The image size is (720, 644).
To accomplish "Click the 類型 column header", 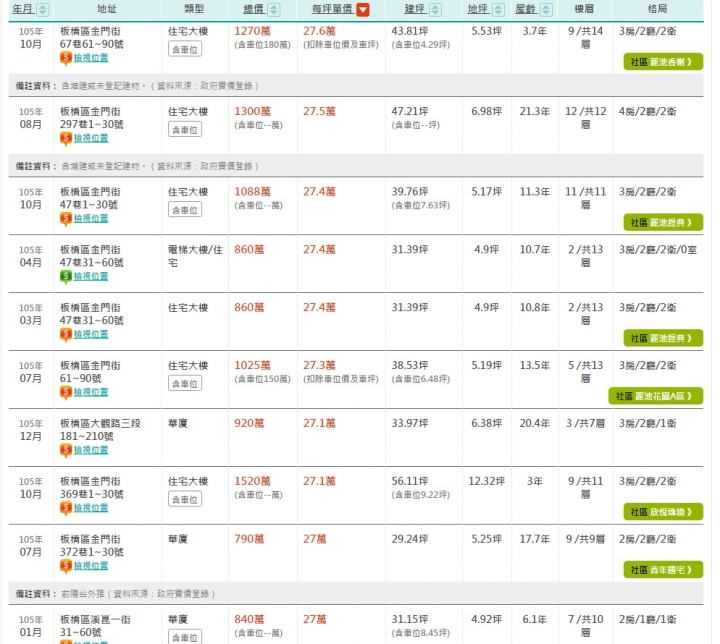I will pos(194,9).
